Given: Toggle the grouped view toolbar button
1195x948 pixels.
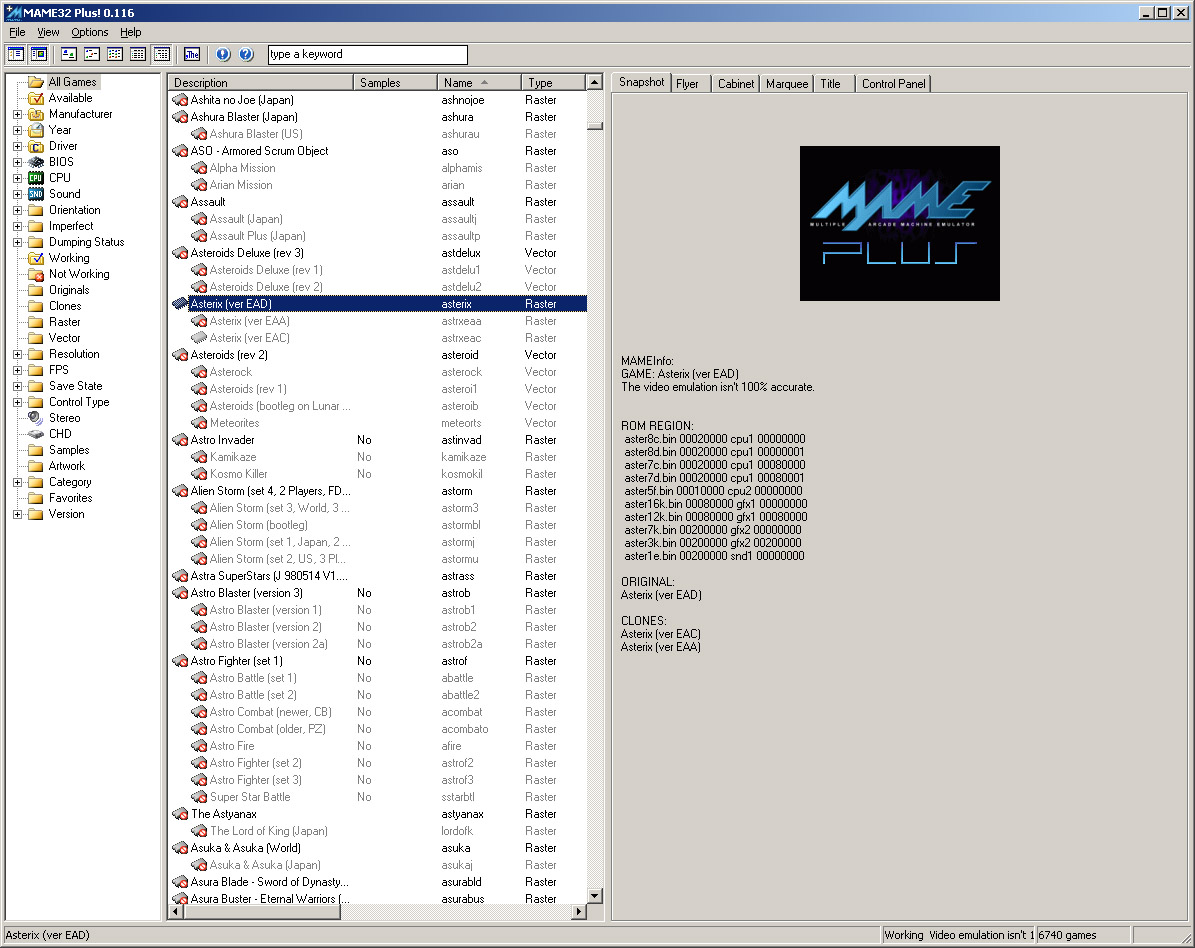Looking at the screenshot, I should pyautogui.click(x=162, y=54).
